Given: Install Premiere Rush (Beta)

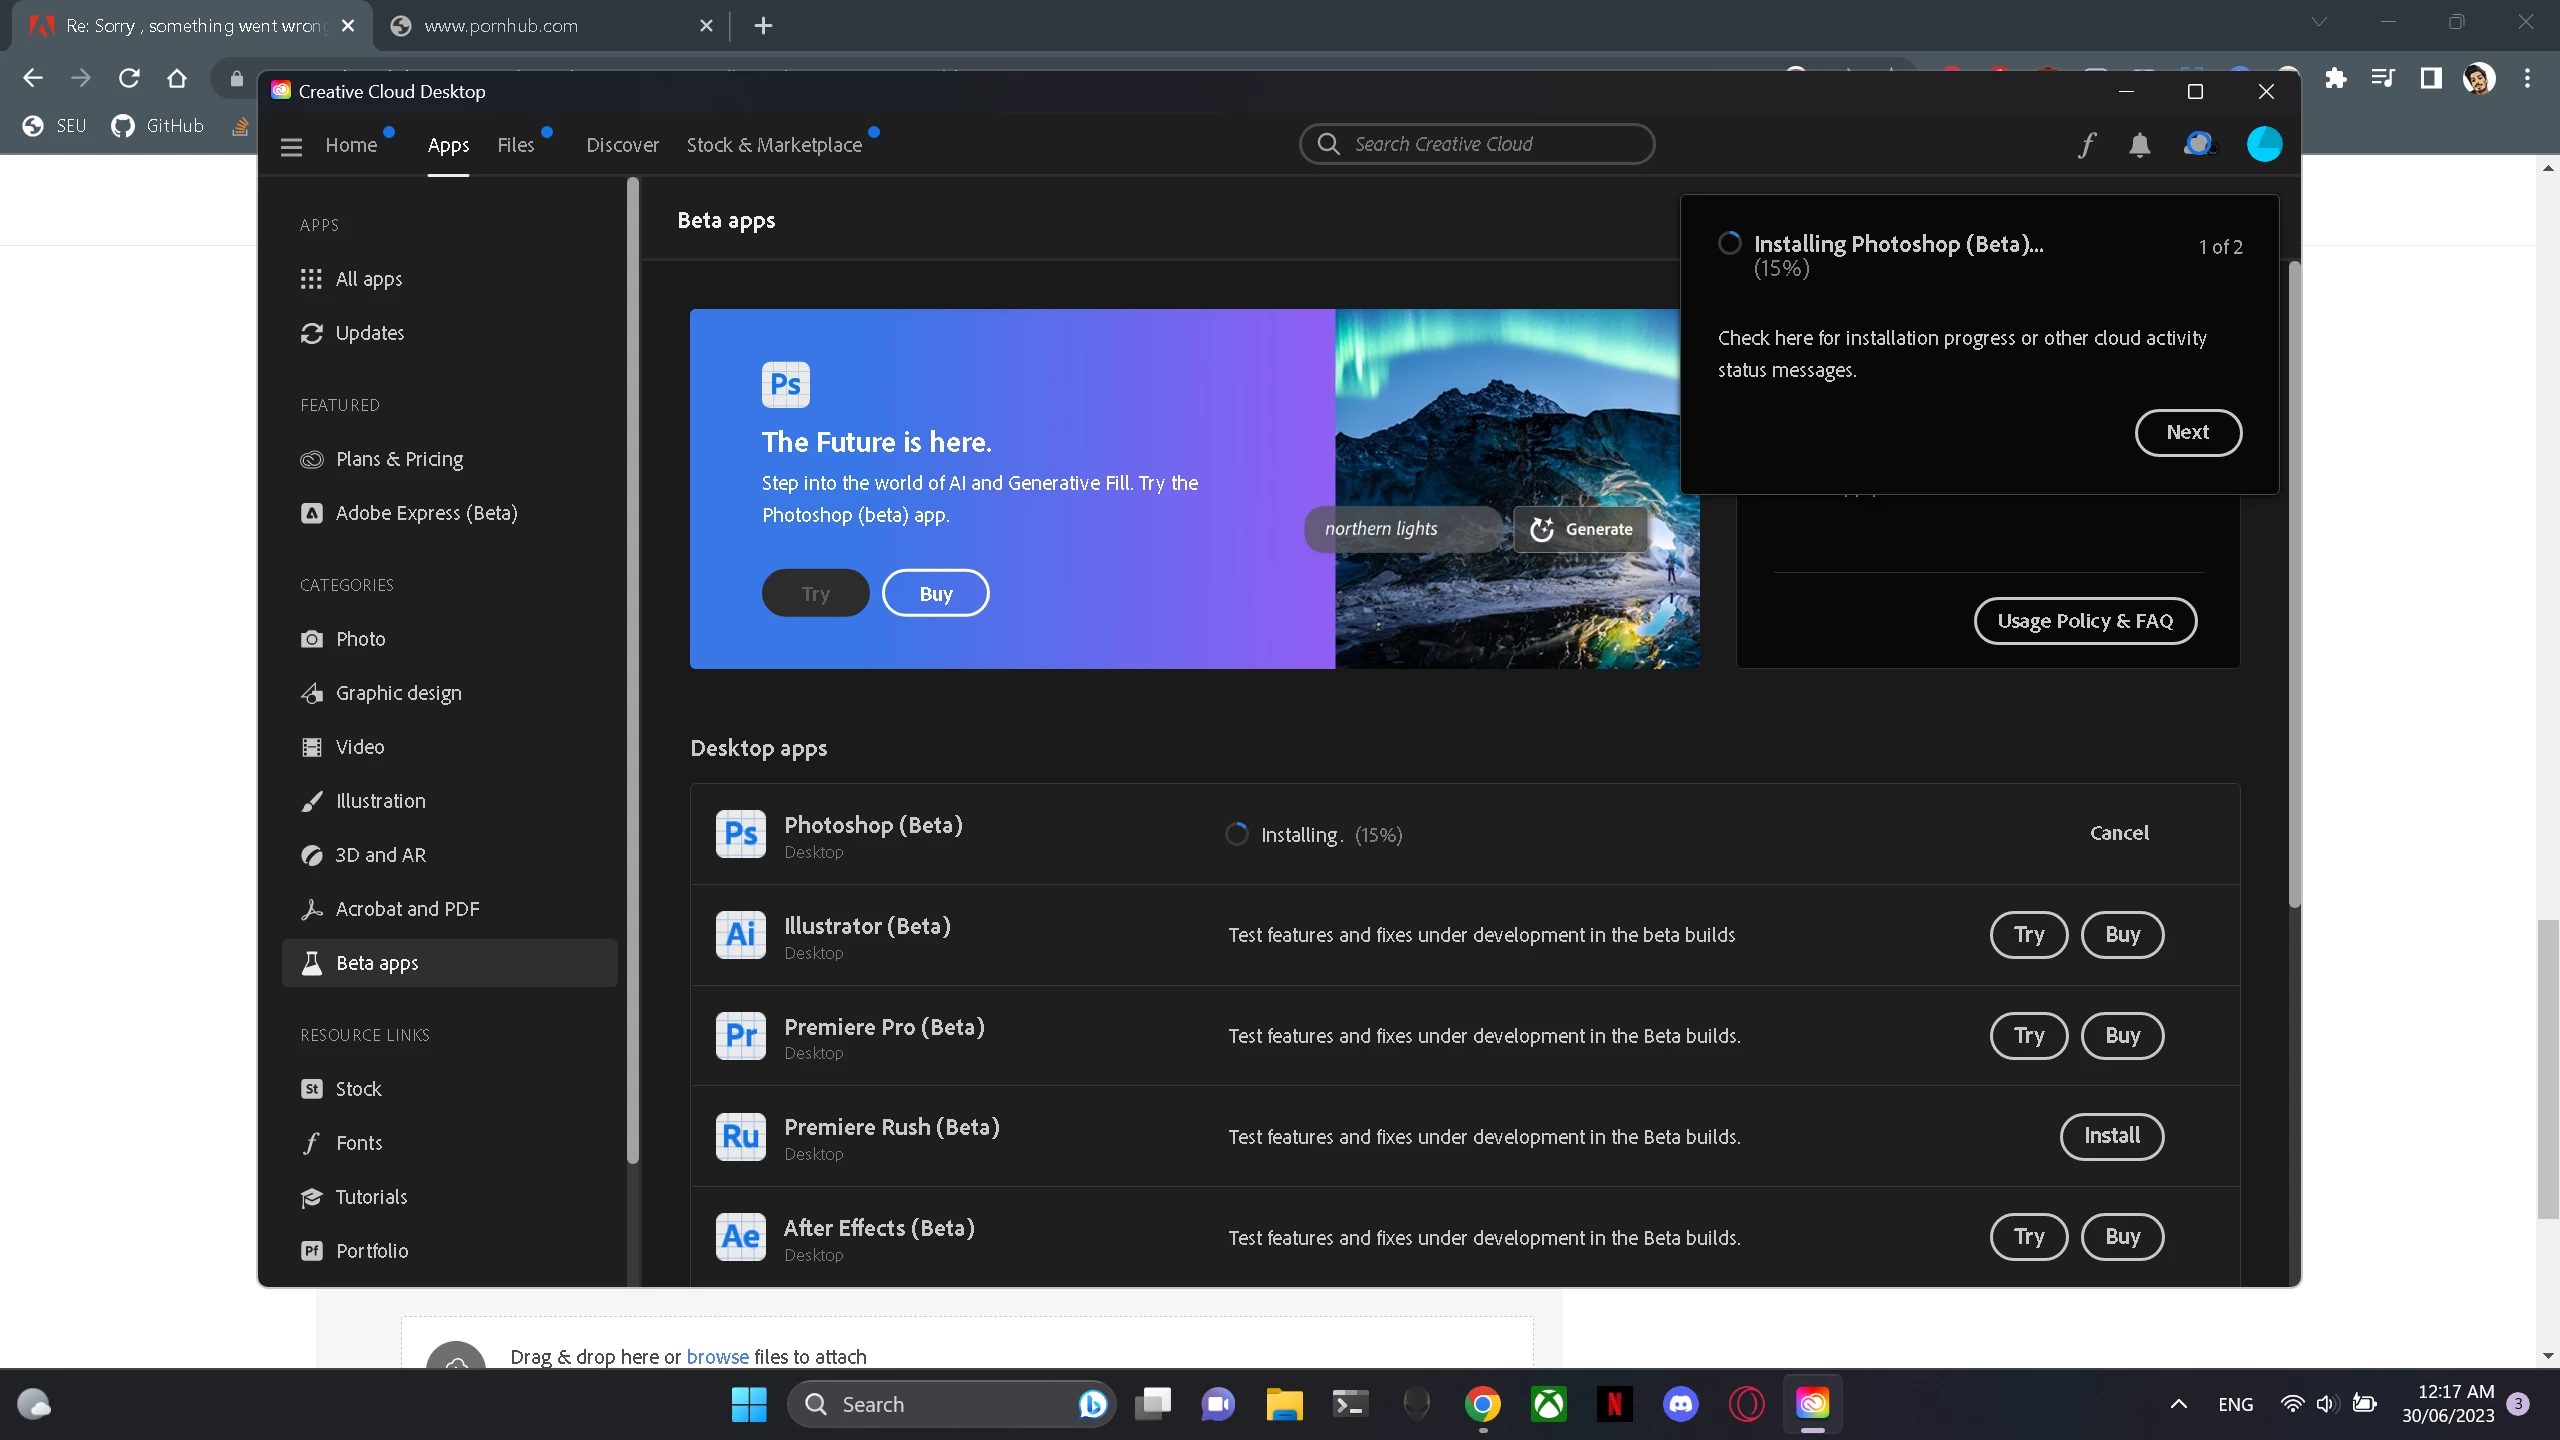Looking at the screenshot, I should point(2111,1136).
